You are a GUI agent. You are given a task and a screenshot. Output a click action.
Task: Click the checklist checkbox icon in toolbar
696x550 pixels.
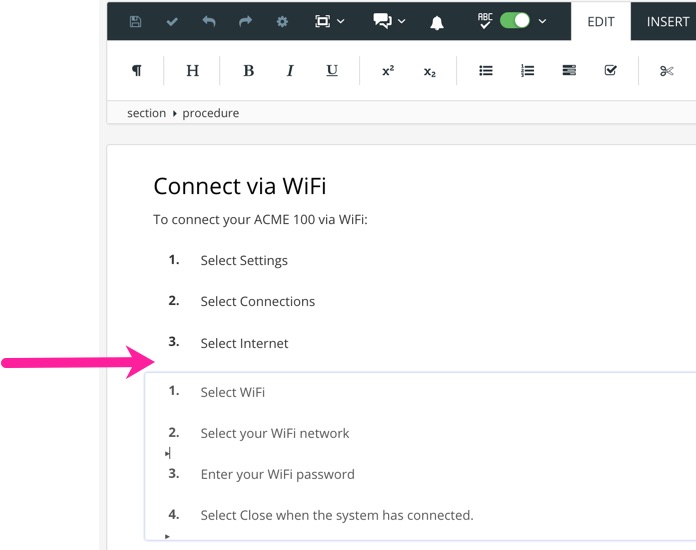[x=611, y=71]
